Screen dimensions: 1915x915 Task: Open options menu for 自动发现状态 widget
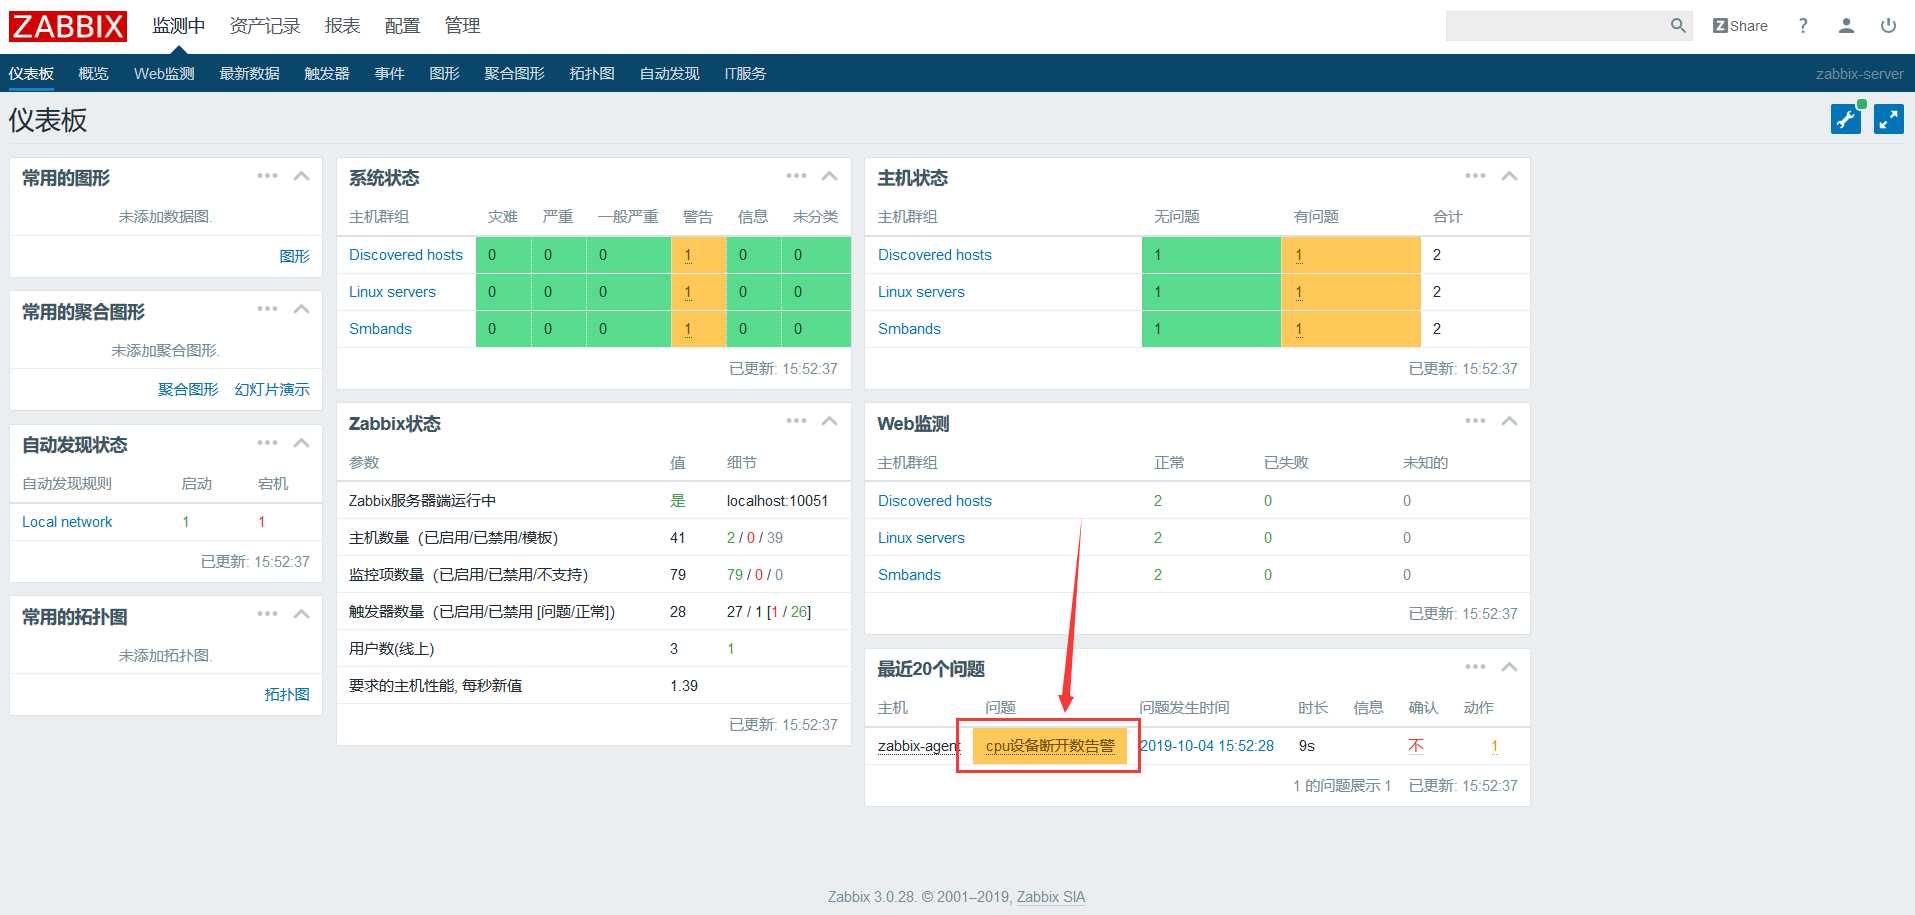[x=267, y=443]
